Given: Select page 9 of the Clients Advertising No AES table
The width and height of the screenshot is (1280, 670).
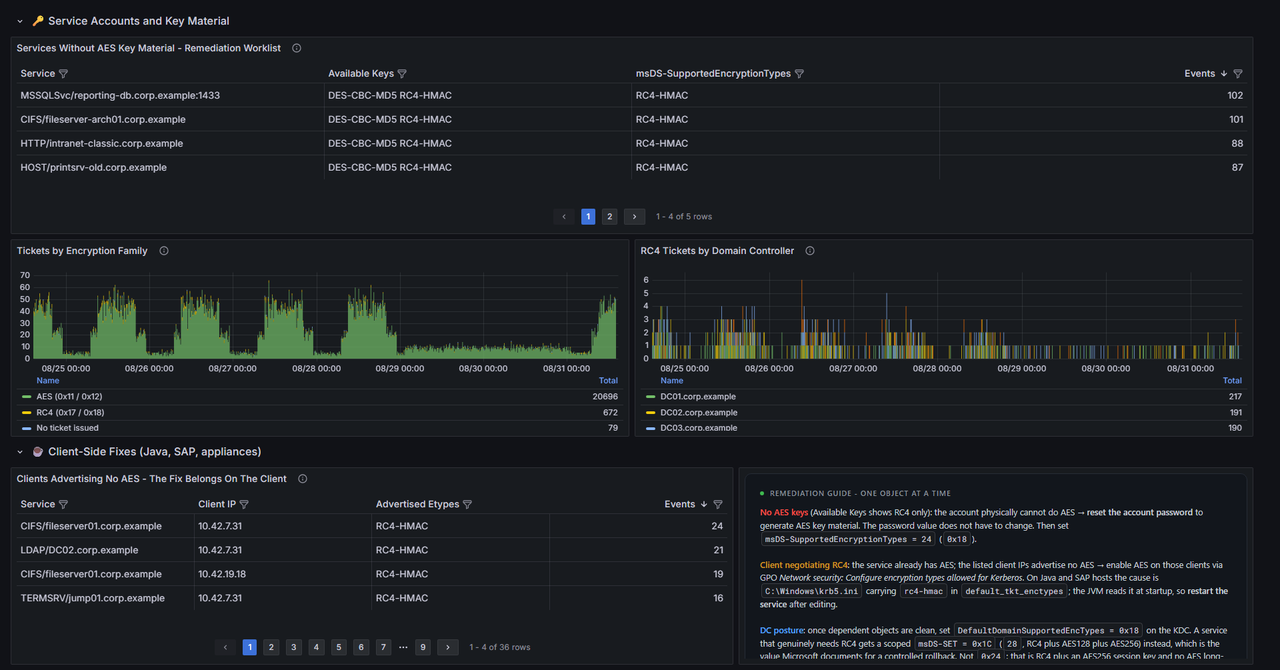Looking at the screenshot, I should (423, 647).
